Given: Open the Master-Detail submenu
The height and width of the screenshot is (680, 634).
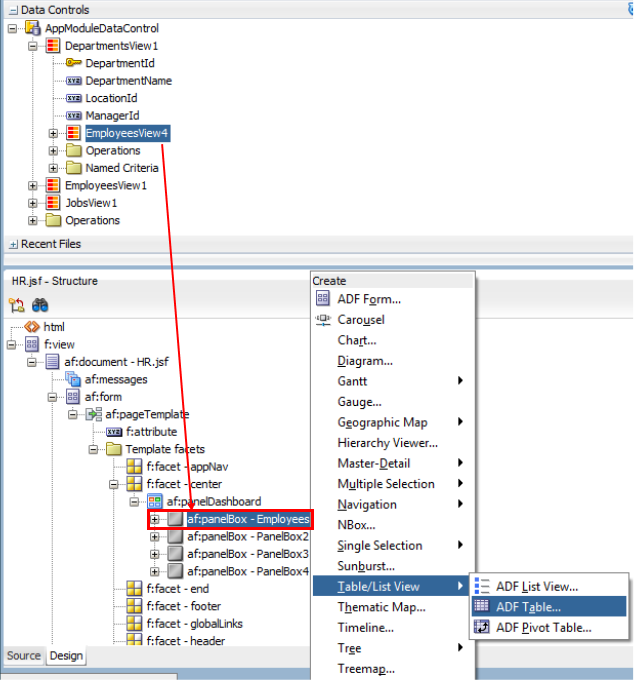Looking at the screenshot, I should (x=393, y=463).
